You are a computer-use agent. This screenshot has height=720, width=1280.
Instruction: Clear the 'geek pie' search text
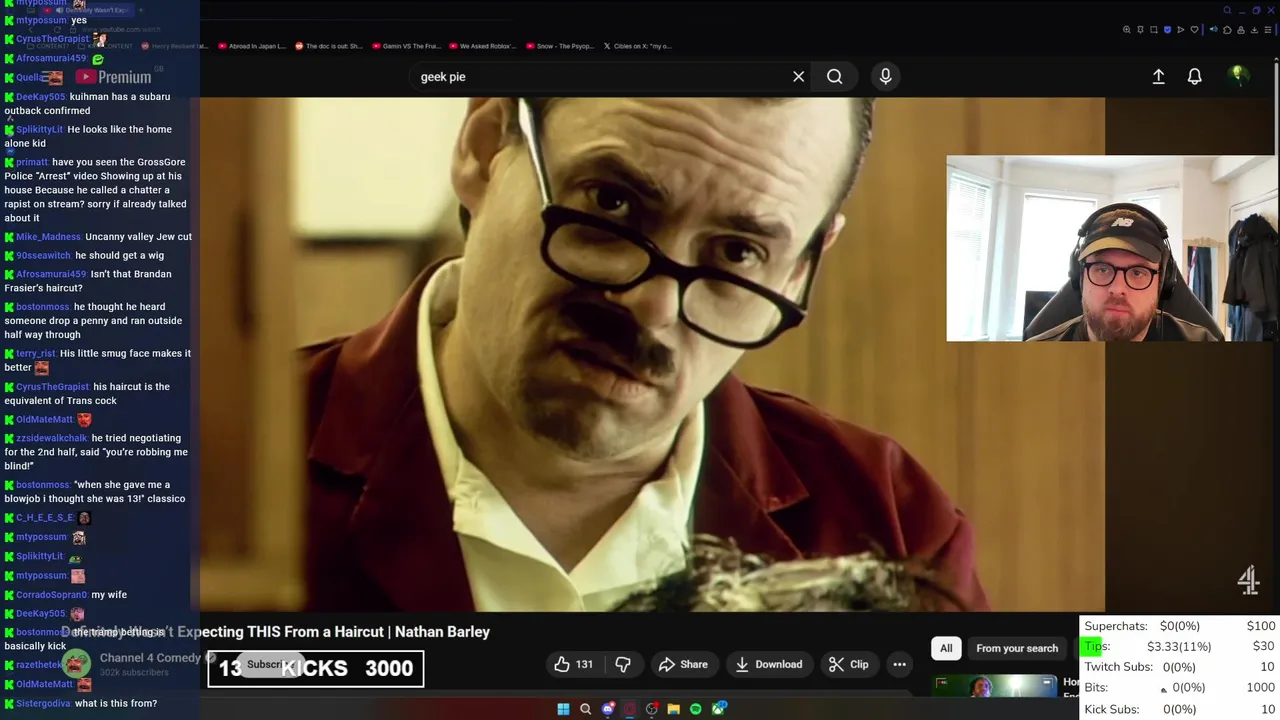[798, 76]
